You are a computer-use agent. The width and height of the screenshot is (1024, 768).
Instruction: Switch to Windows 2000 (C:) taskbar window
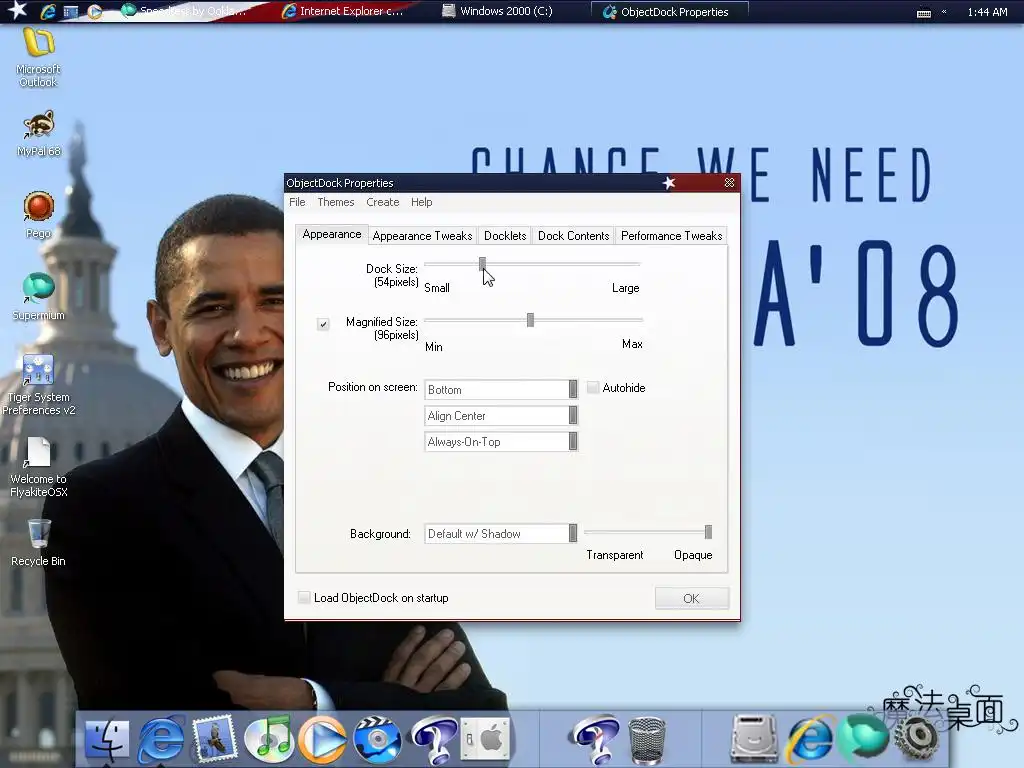tap(498, 11)
